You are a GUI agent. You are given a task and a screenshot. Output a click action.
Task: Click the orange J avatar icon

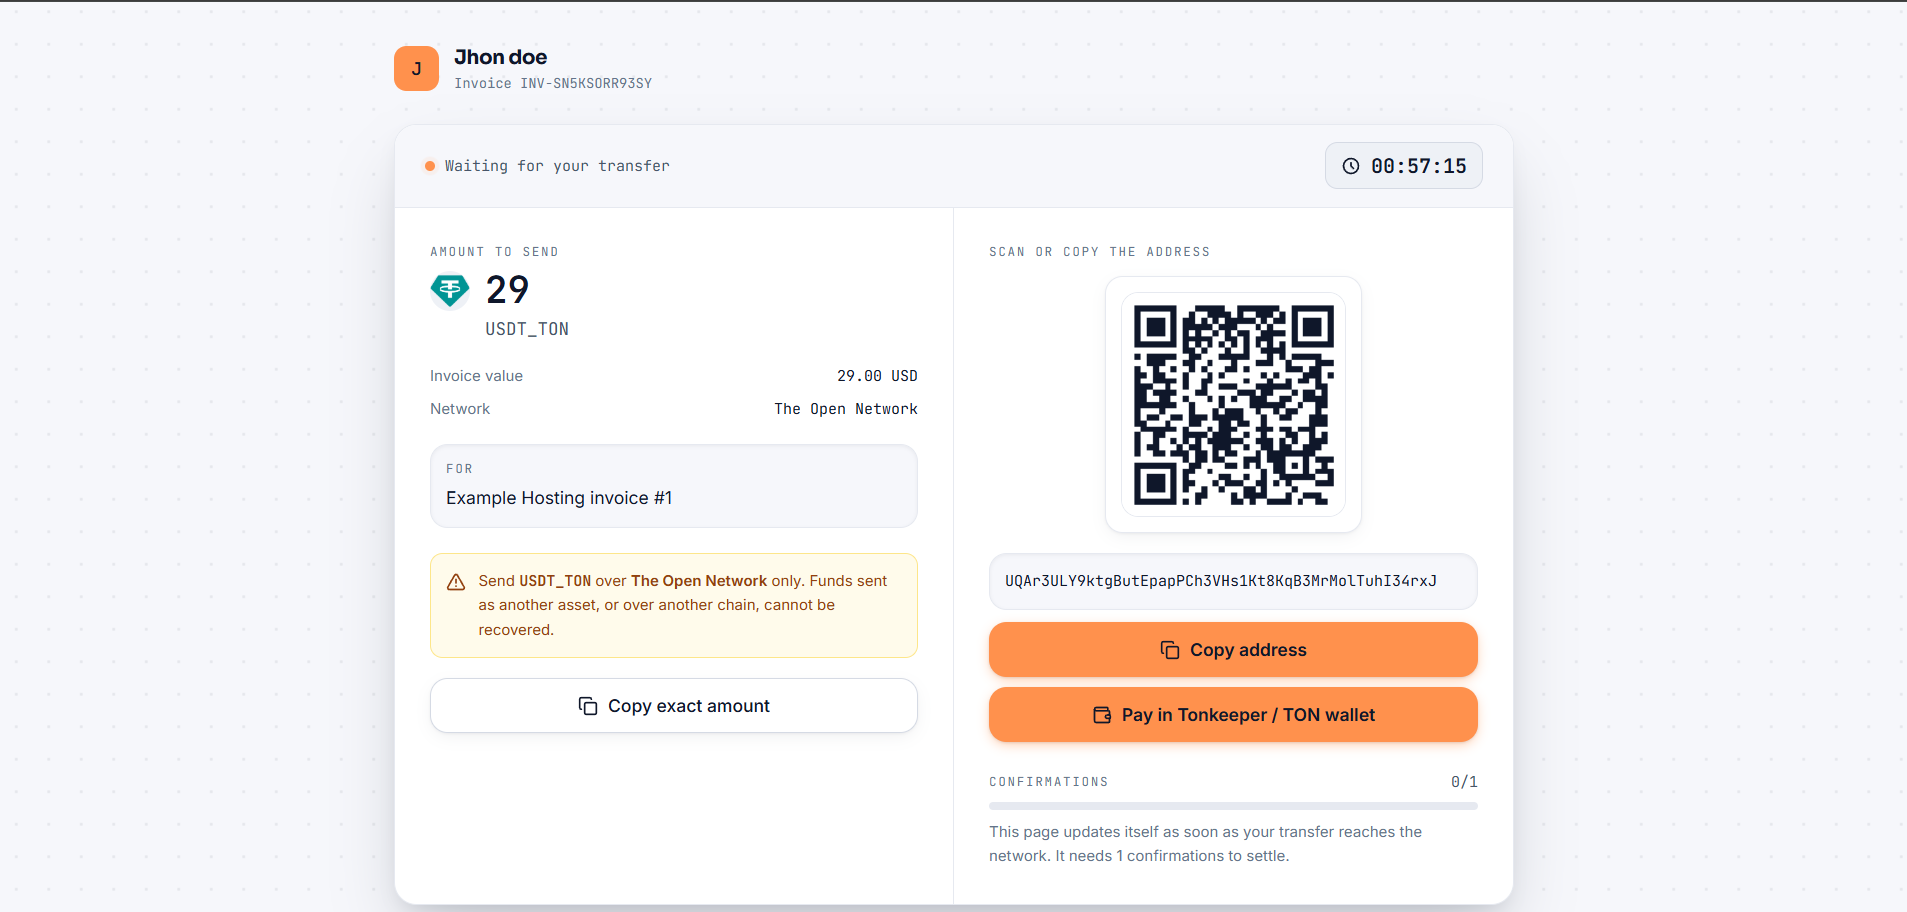(416, 68)
